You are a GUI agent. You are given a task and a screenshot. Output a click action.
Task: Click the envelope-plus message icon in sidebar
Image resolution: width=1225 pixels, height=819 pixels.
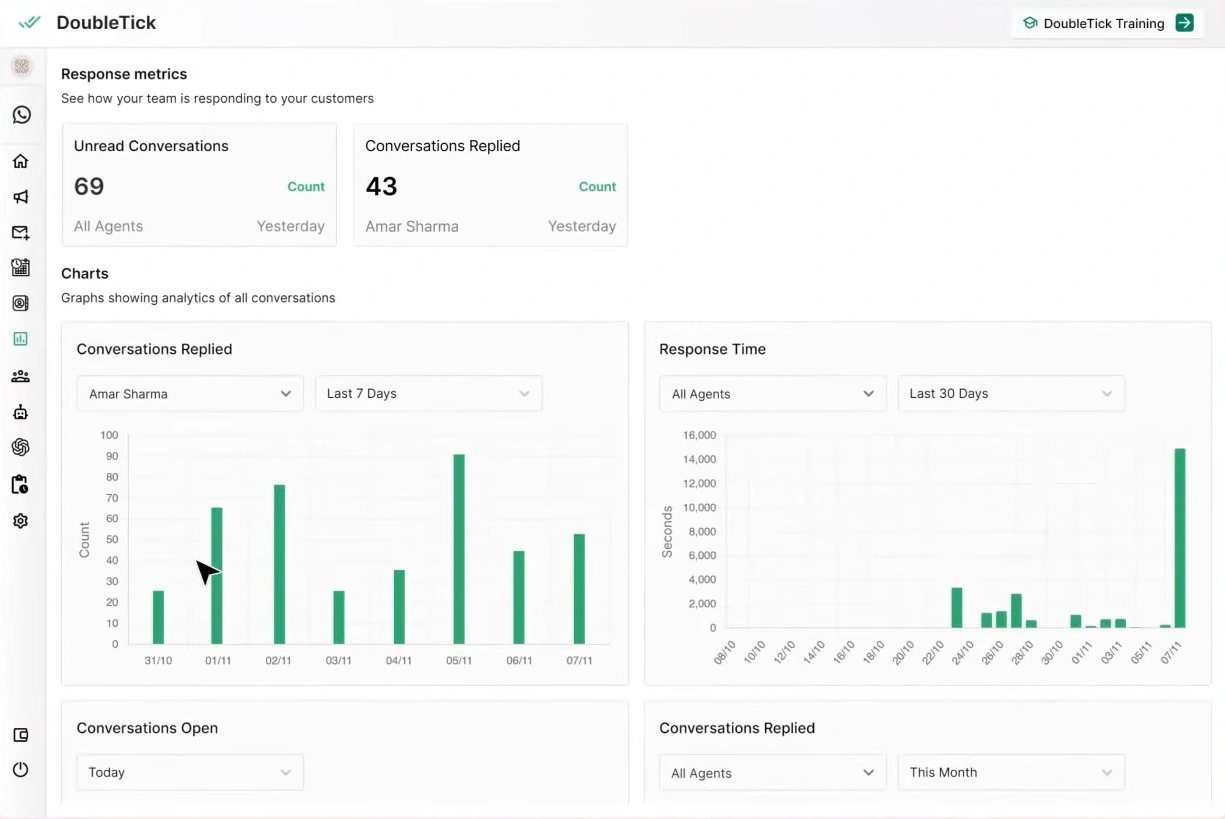pos(21,233)
